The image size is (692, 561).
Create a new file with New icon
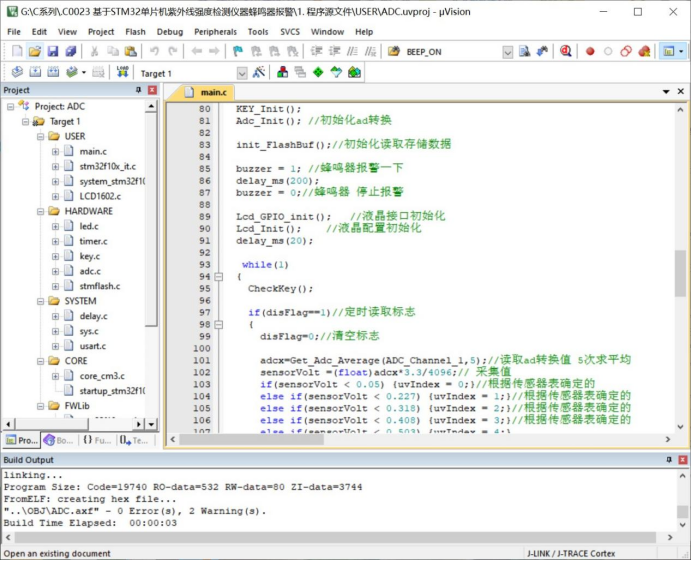click(17, 51)
